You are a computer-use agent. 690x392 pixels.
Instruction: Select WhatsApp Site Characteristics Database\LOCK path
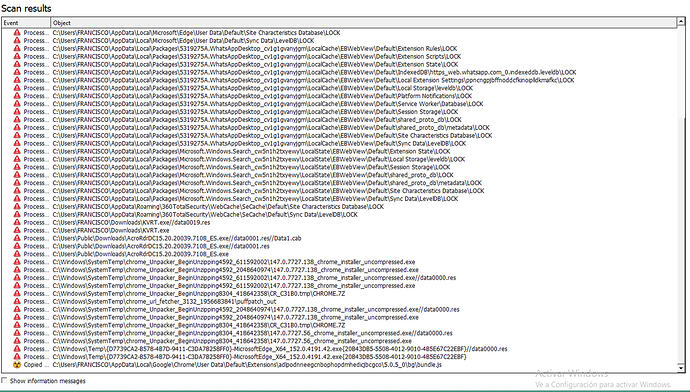click(x=272, y=136)
